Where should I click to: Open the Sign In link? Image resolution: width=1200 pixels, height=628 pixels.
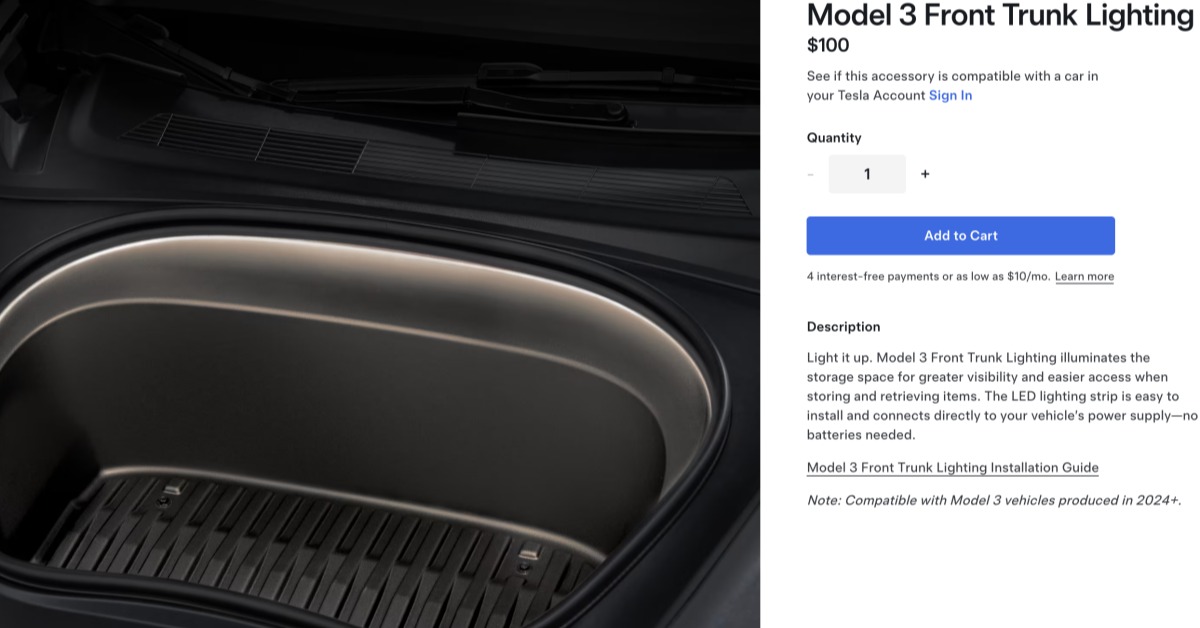click(x=950, y=95)
